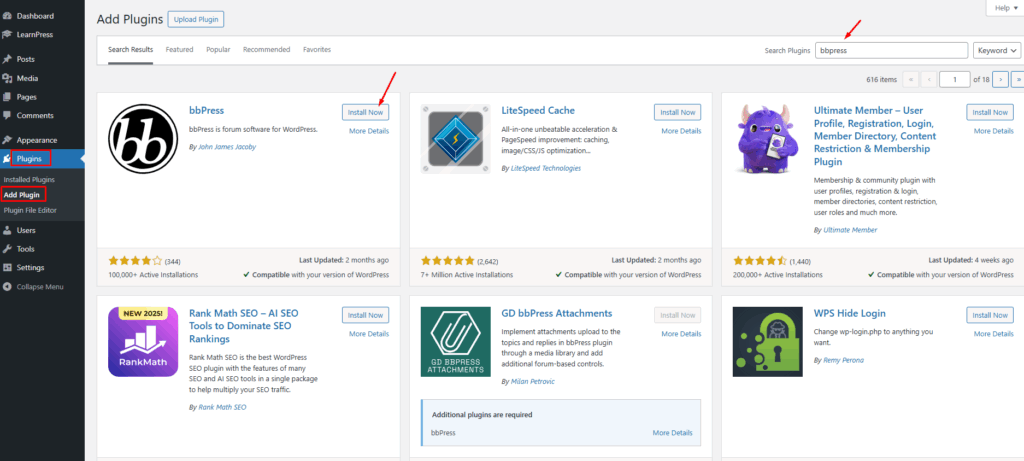Screen dimensions: 1024x461
Task: Click the Media icon in sidebar
Action: 7,78
